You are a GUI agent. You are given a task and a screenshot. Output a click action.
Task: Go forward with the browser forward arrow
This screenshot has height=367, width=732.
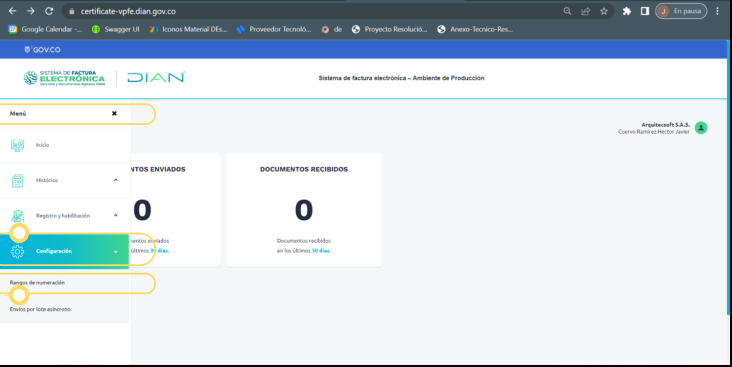[x=31, y=11]
